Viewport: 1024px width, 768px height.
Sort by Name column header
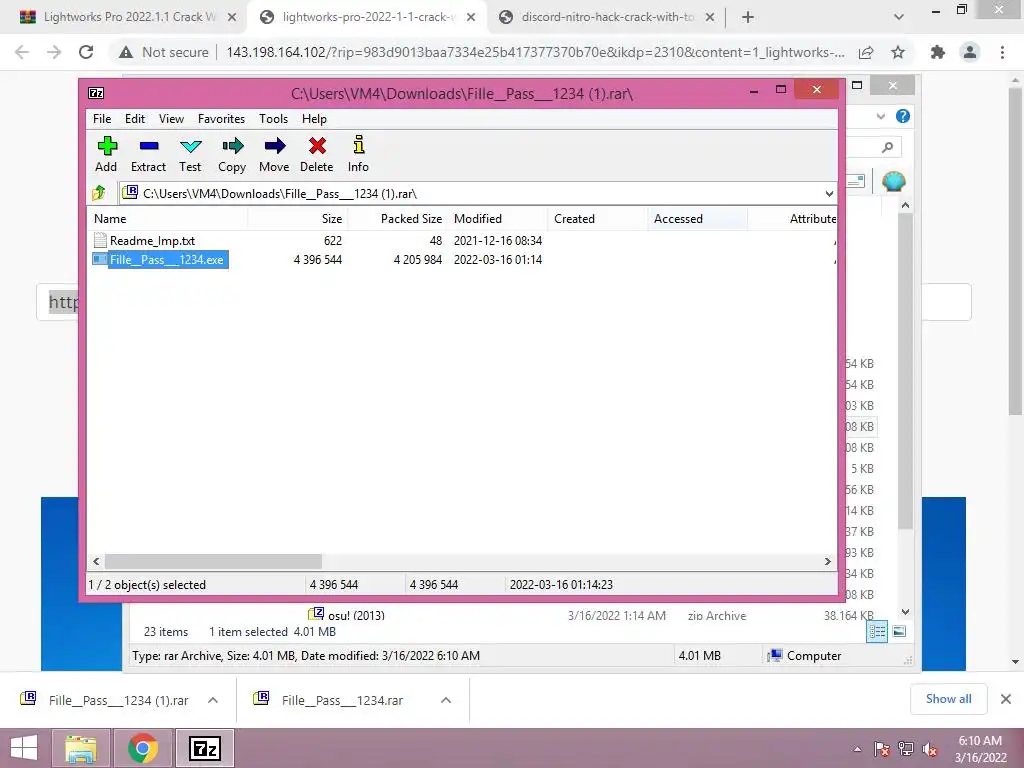pos(167,219)
